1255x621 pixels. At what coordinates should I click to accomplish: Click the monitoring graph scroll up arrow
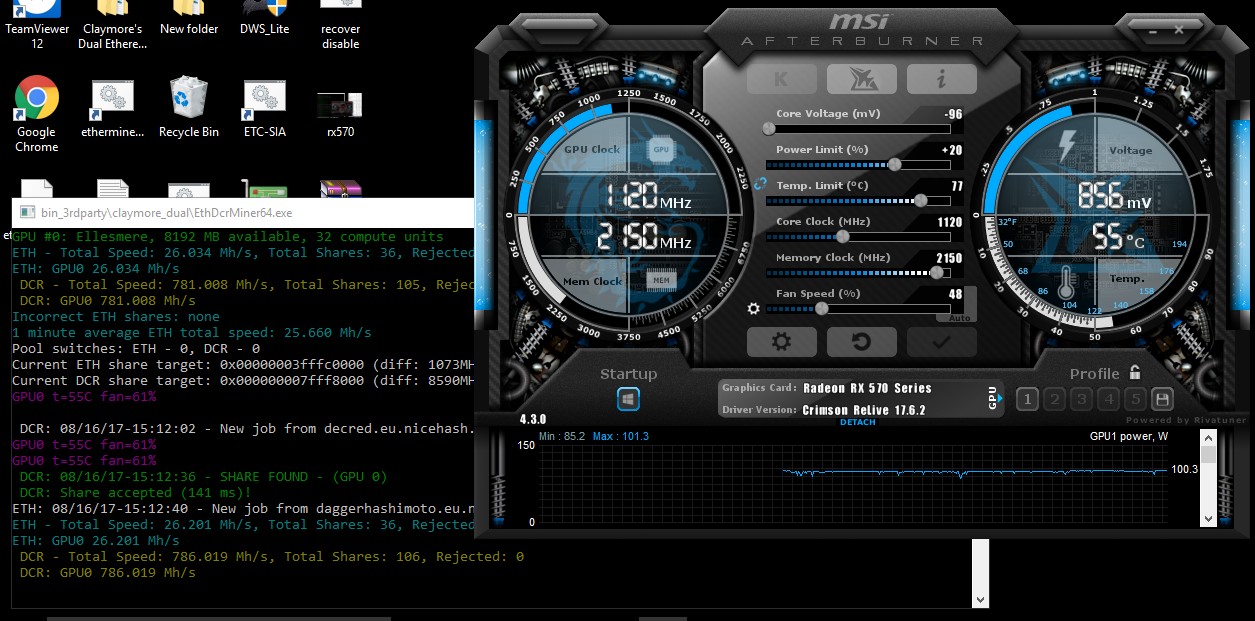click(x=1208, y=437)
